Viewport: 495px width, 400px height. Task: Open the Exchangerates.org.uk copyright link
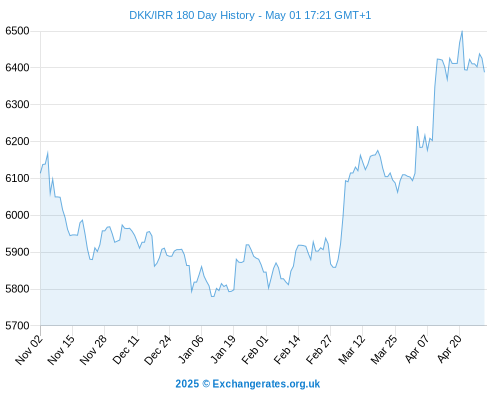tap(248, 384)
